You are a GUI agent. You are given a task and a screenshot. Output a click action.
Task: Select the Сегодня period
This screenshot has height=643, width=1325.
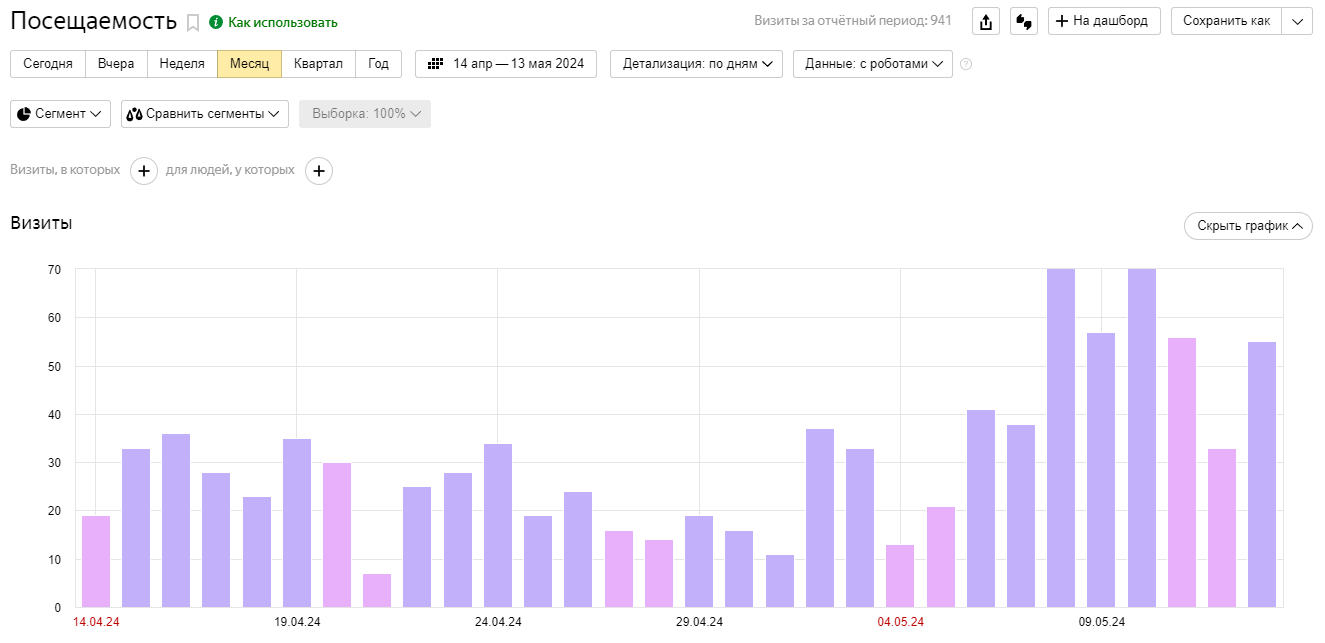[48, 64]
